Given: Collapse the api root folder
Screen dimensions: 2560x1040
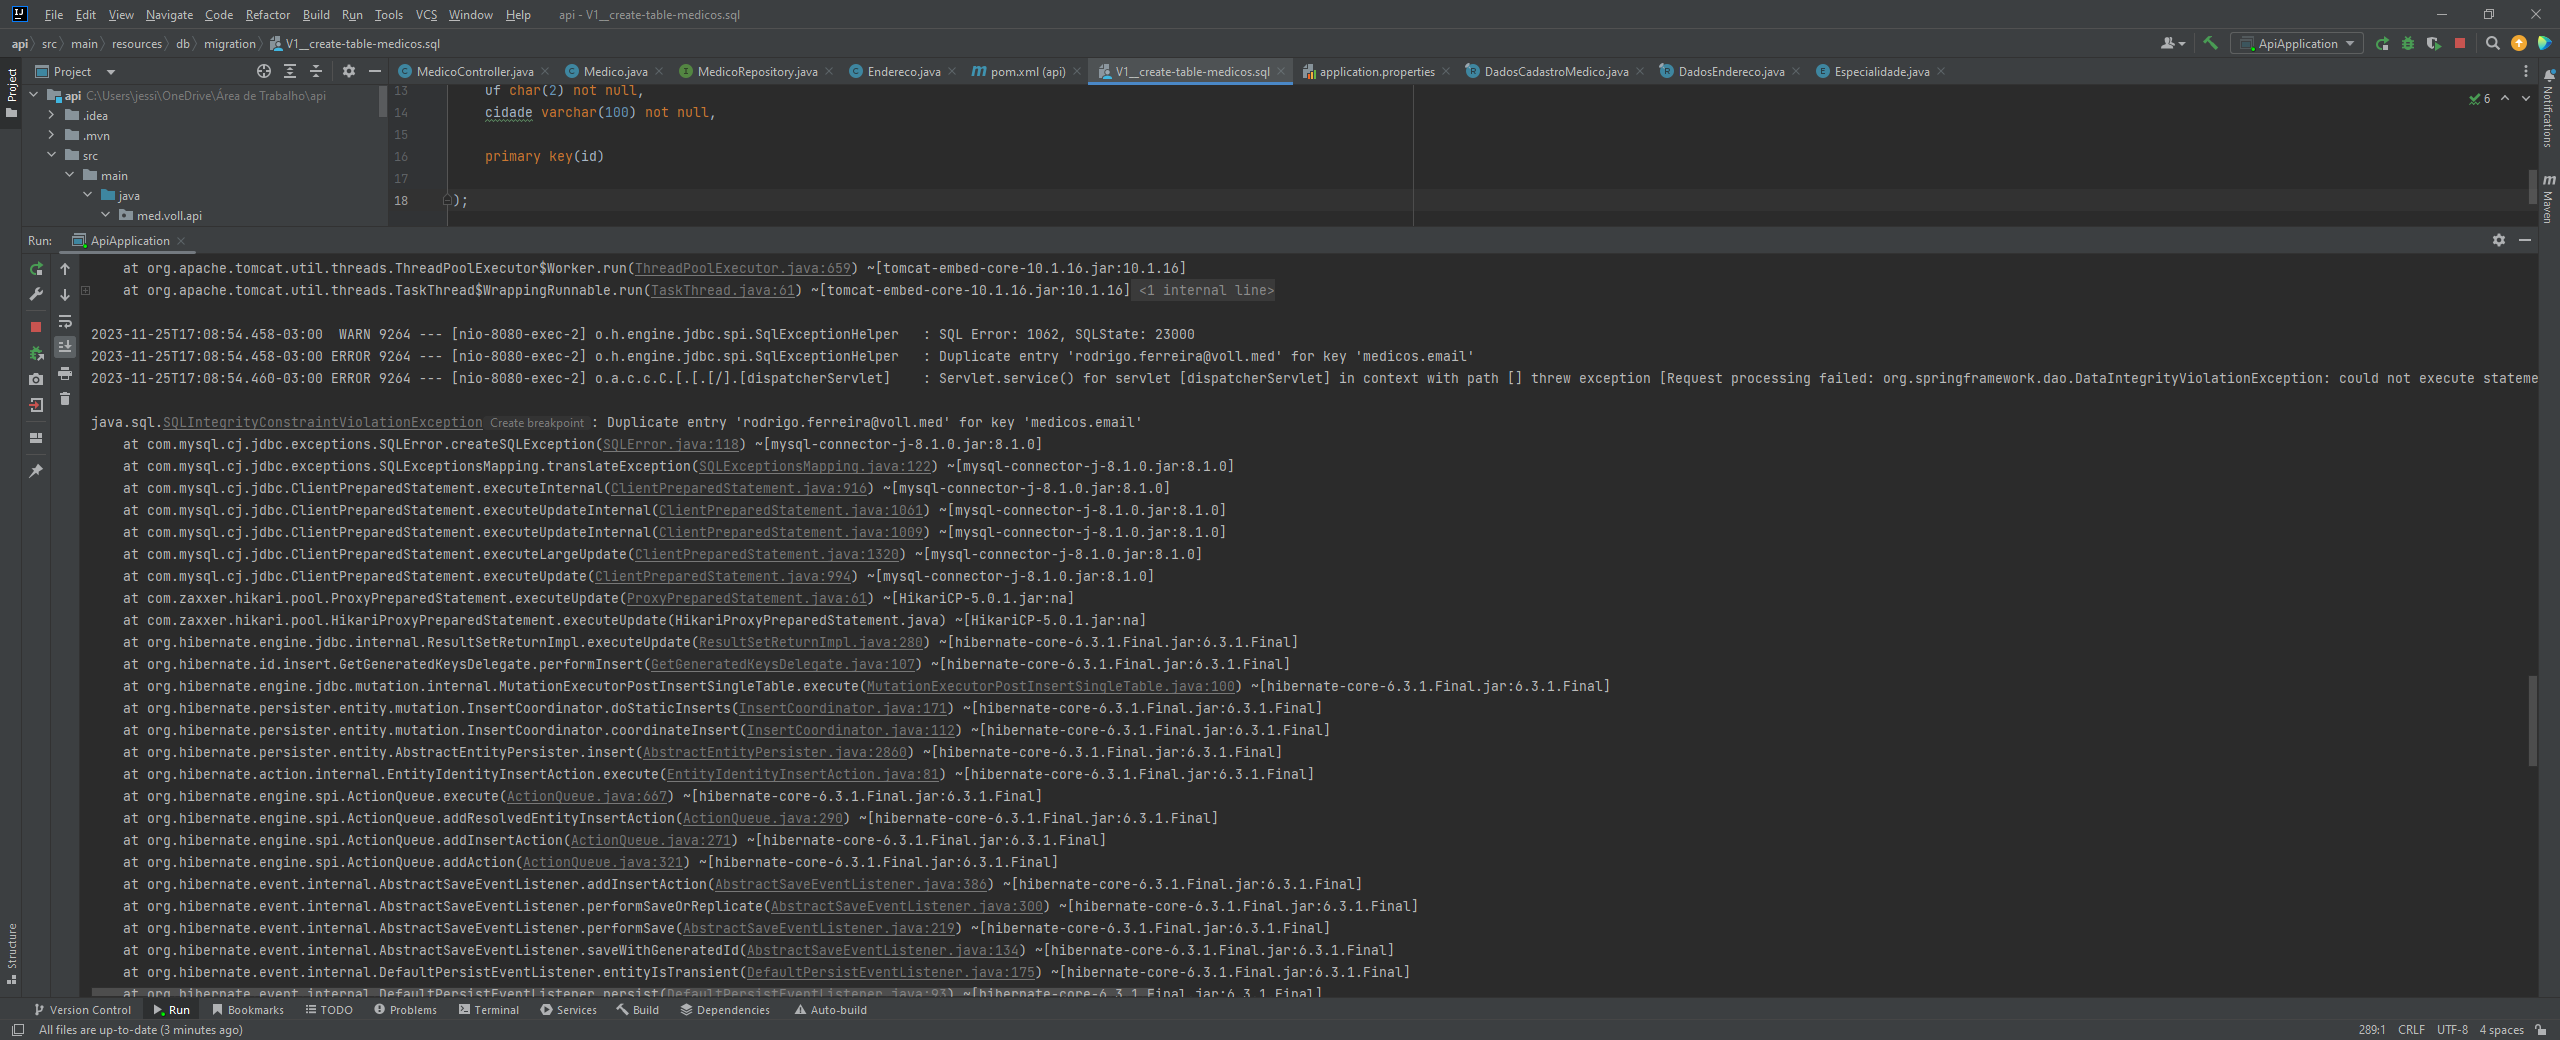Looking at the screenshot, I should [x=33, y=95].
